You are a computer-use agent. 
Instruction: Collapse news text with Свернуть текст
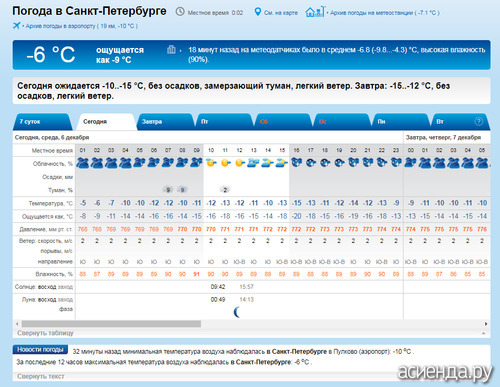tap(41, 376)
